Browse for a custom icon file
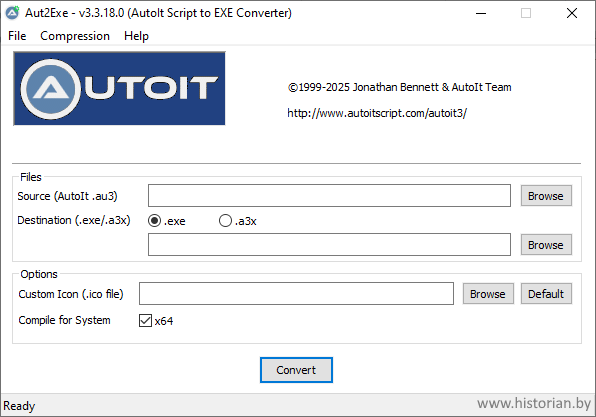596x417 pixels. coord(488,294)
